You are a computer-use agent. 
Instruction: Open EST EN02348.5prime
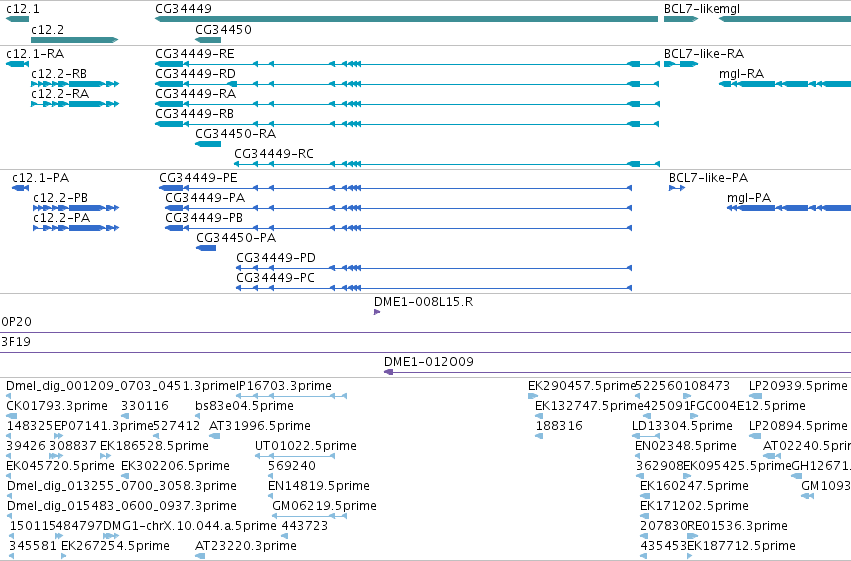tap(638, 456)
